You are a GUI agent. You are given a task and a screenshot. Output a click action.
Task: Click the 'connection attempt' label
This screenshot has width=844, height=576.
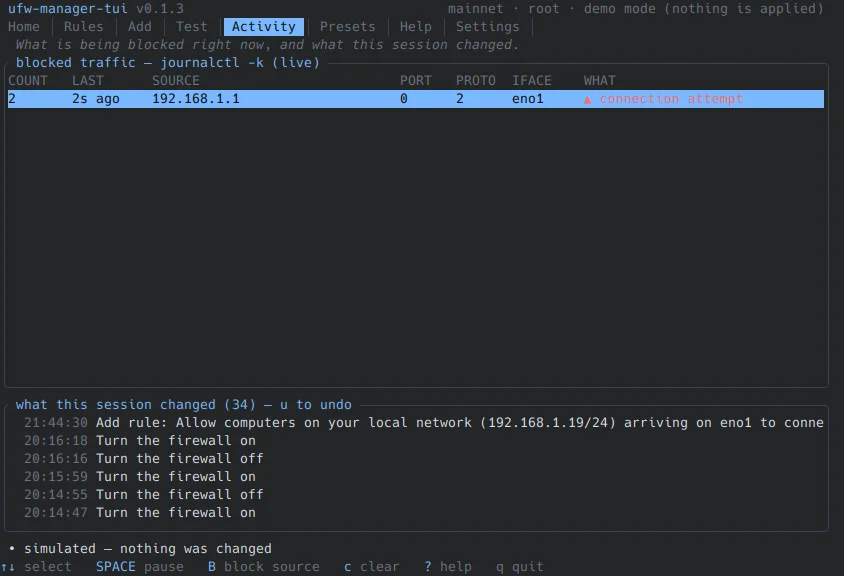pos(671,99)
